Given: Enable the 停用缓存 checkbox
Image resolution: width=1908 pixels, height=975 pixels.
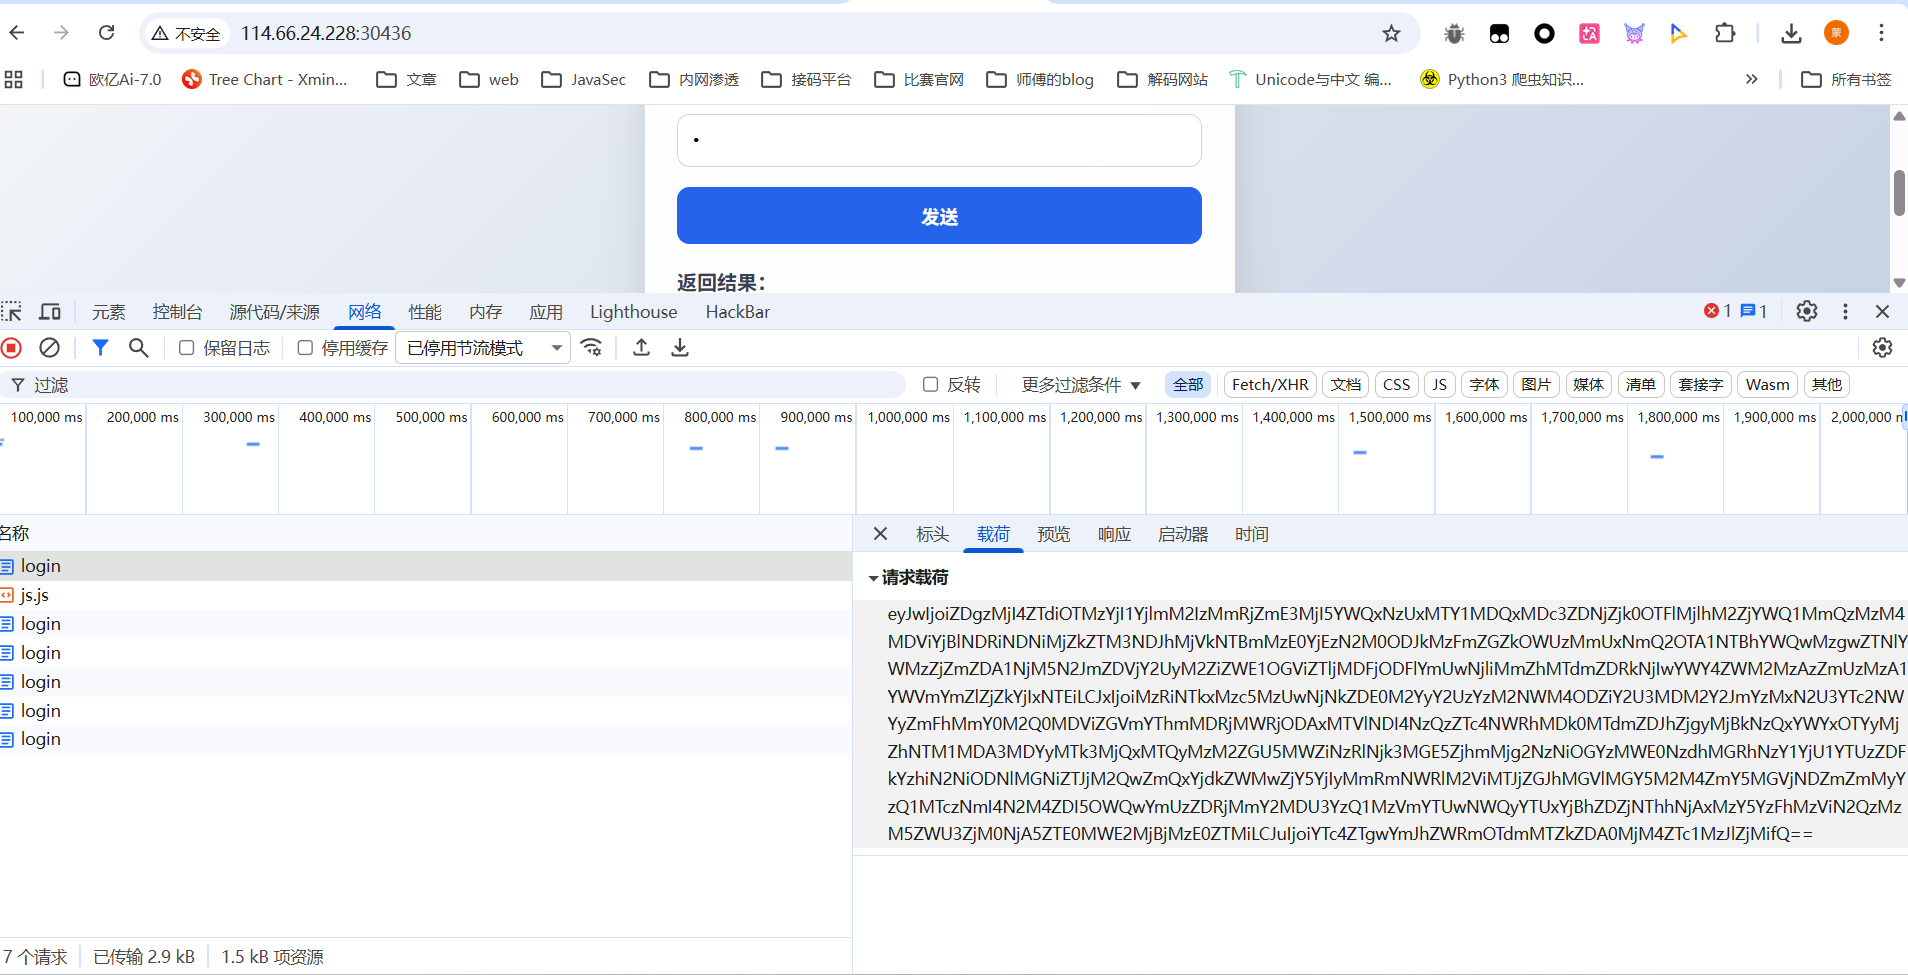Looking at the screenshot, I should pyautogui.click(x=305, y=348).
